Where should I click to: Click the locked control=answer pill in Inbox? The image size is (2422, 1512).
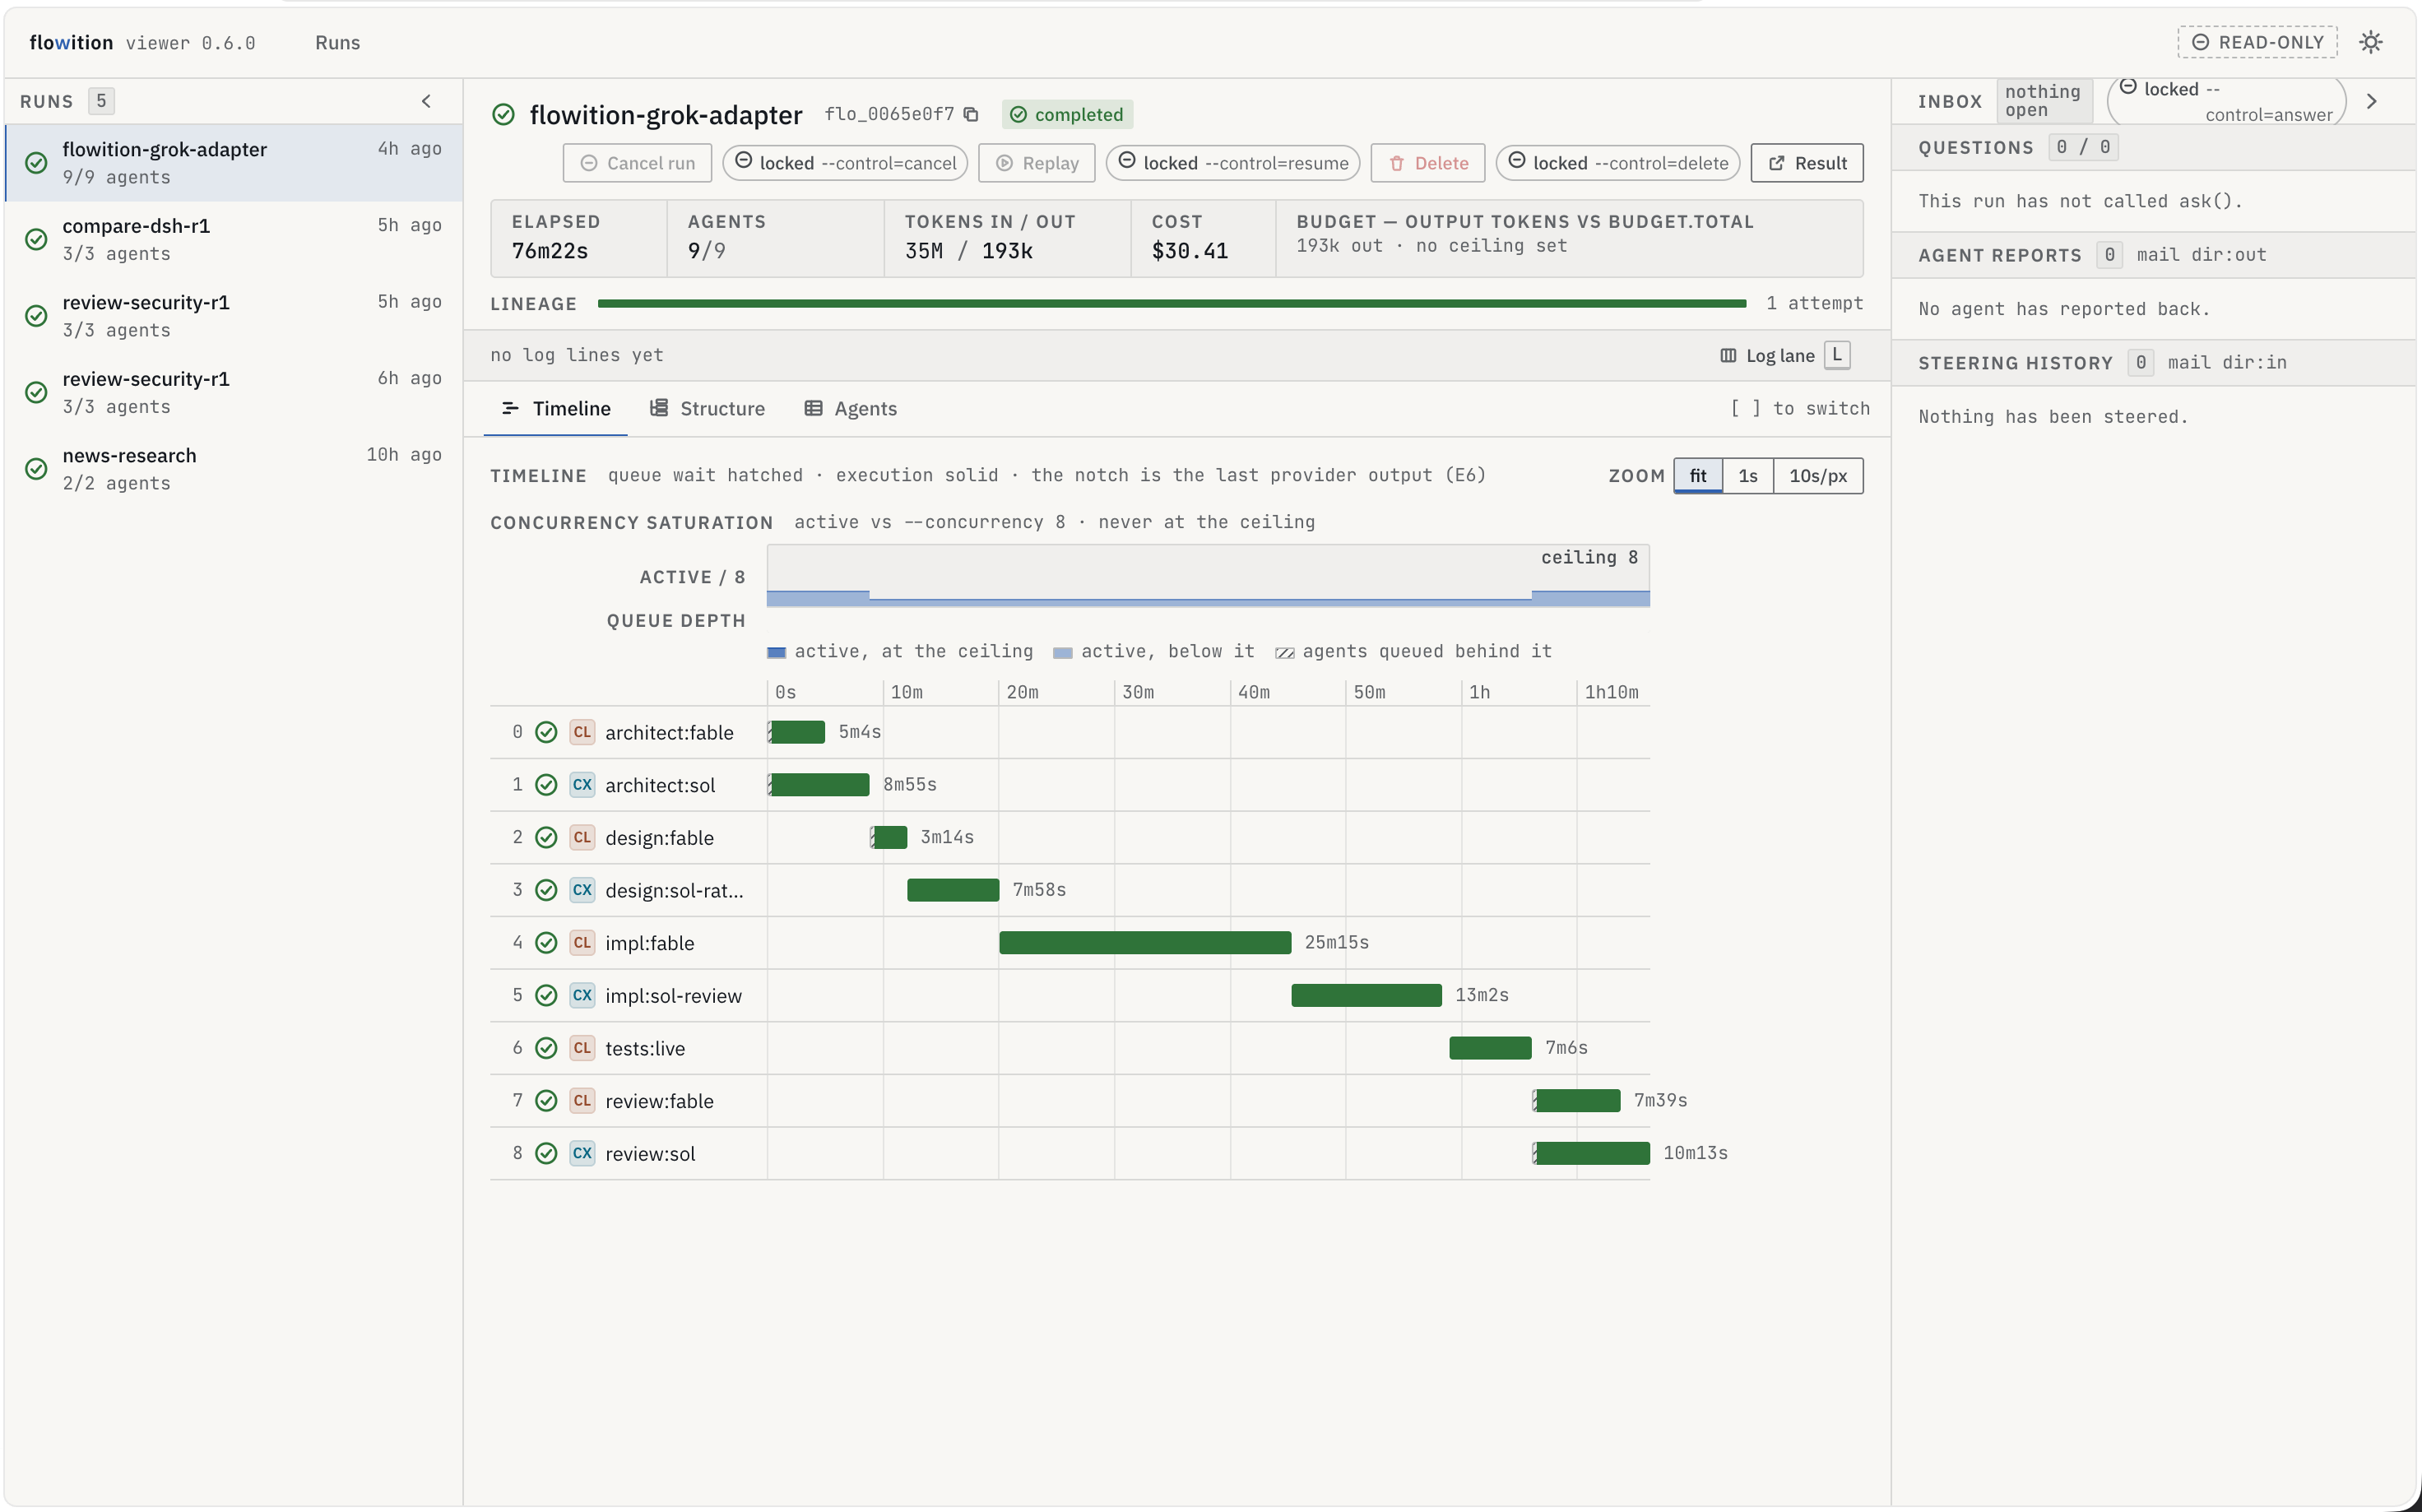tap(2227, 101)
